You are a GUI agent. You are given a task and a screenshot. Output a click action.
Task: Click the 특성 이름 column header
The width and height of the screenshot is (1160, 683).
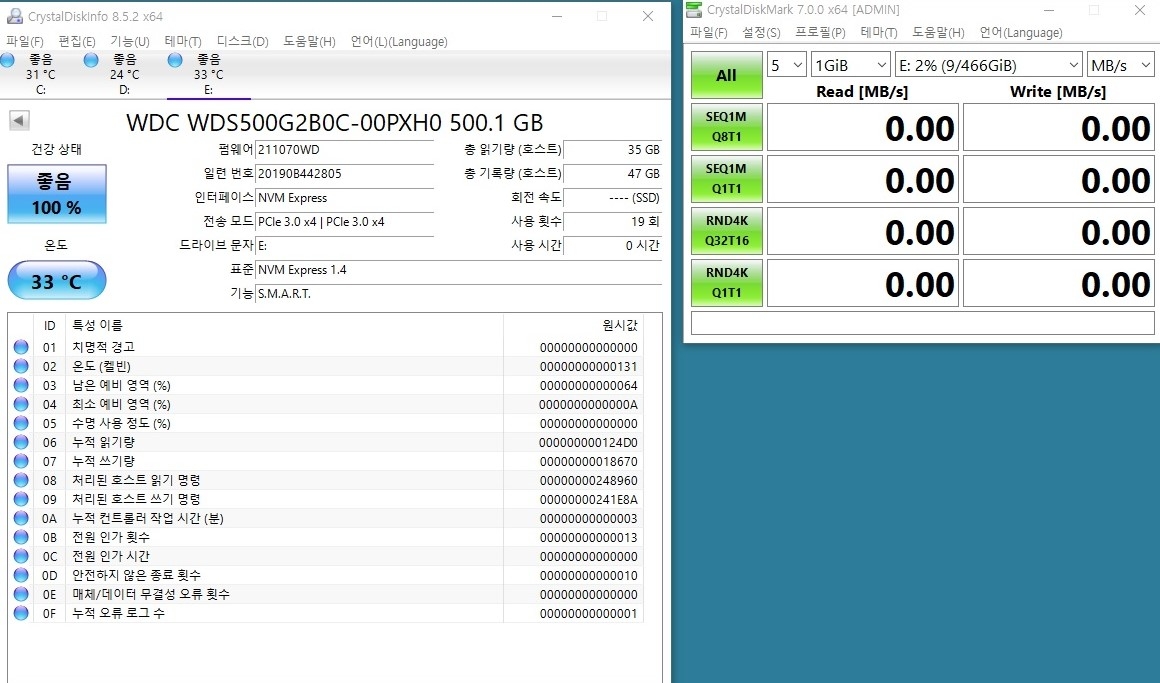click(x=285, y=325)
